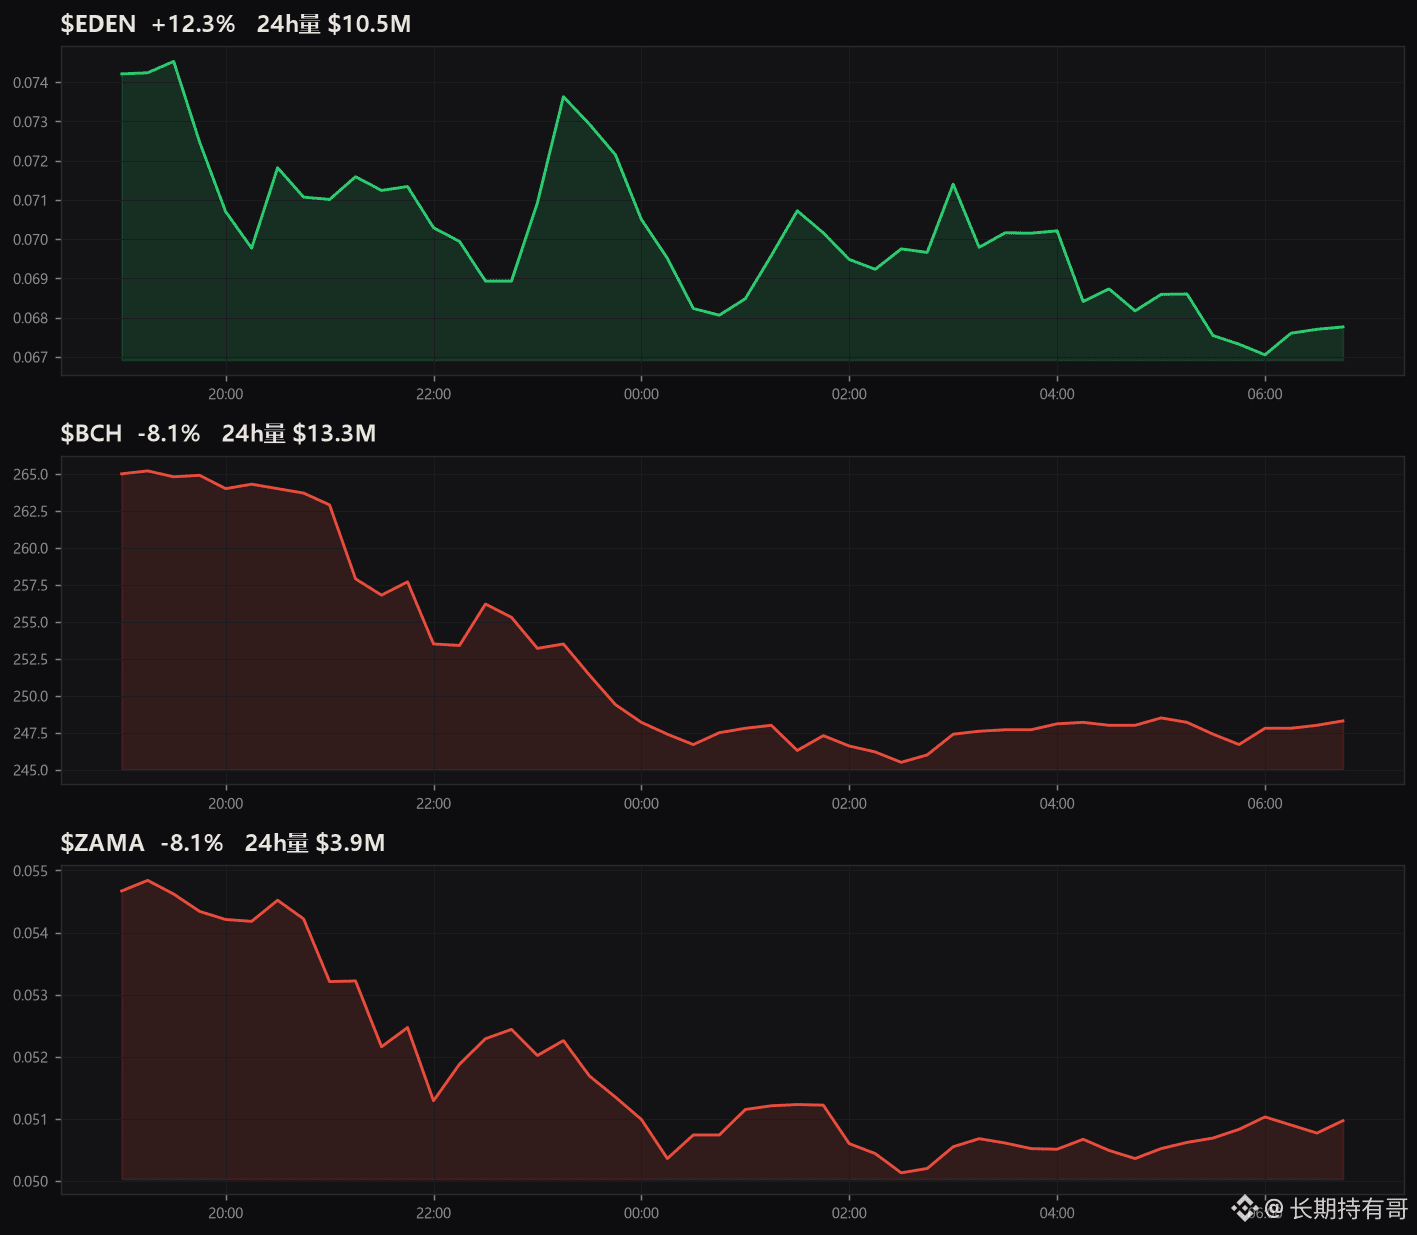
Task: Click the 24h volume $10.5M label
Action: [334, 24]
